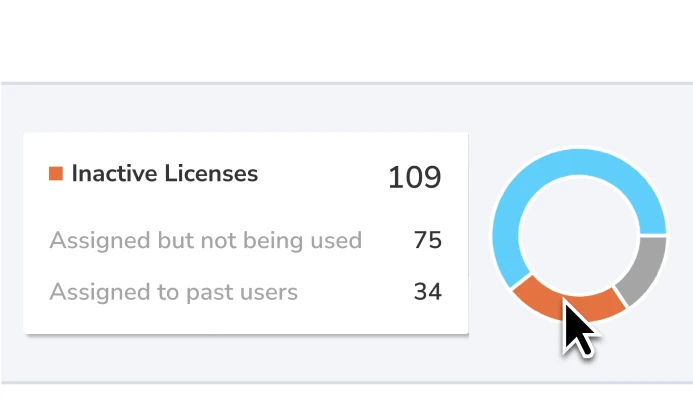Click the orange arc left of the cursor

pyautogui.click(x=537, y=296)
